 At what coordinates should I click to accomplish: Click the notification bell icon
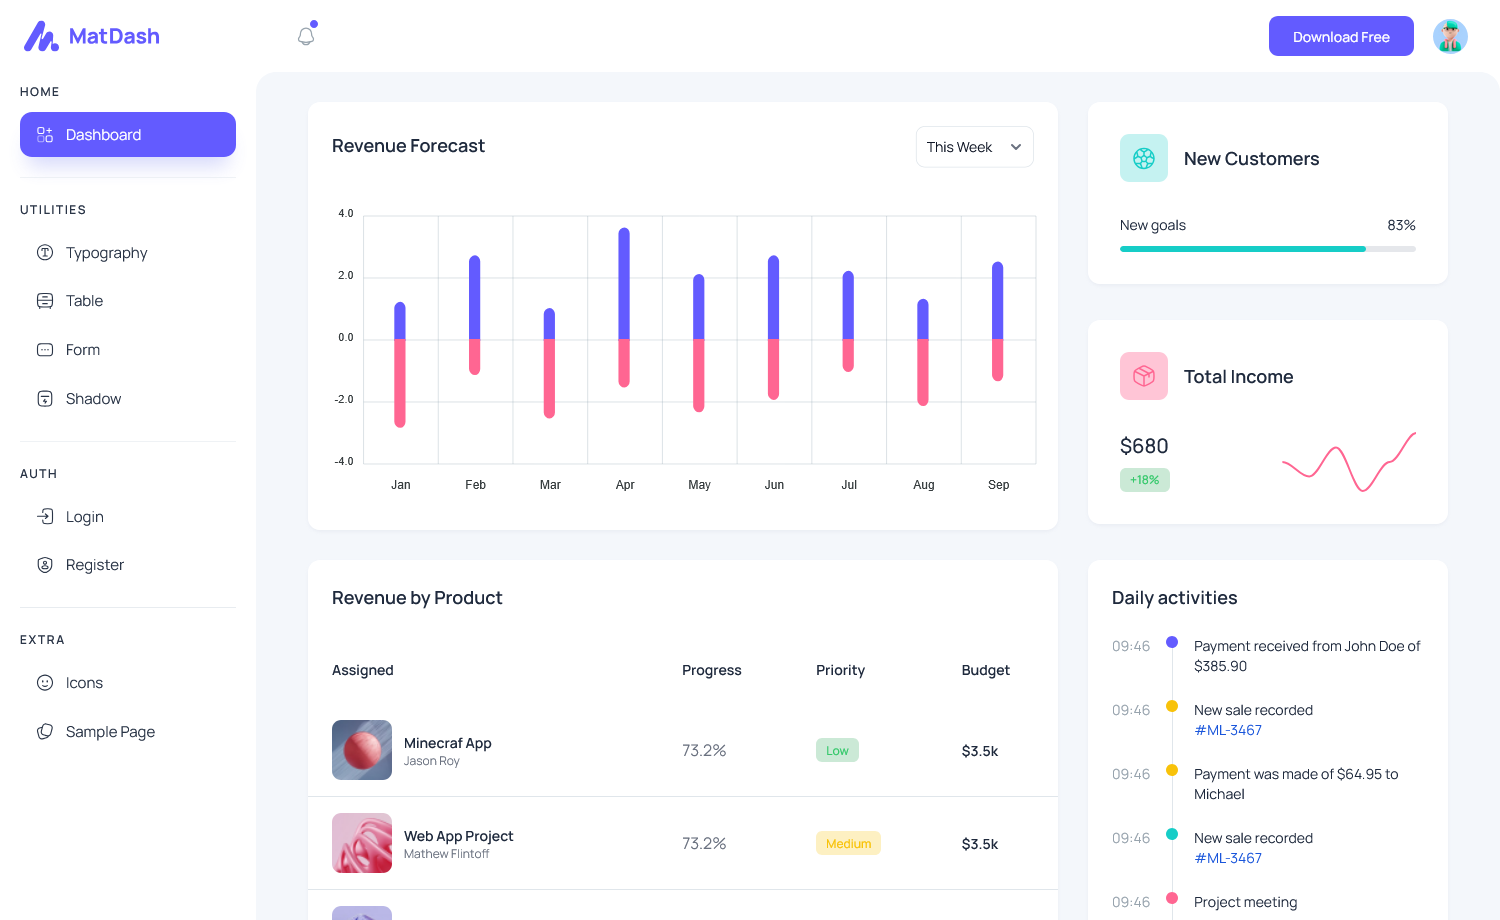point(306,36)
